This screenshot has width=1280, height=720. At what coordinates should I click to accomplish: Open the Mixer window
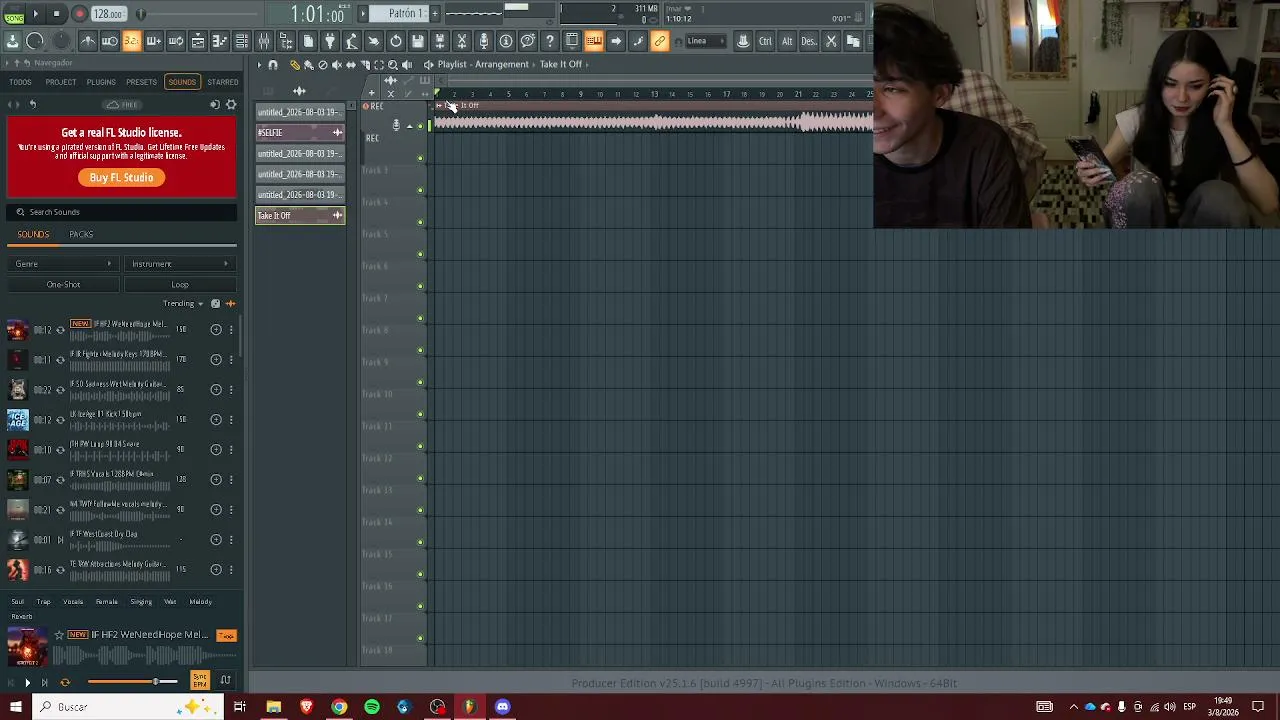click(264, 41)
